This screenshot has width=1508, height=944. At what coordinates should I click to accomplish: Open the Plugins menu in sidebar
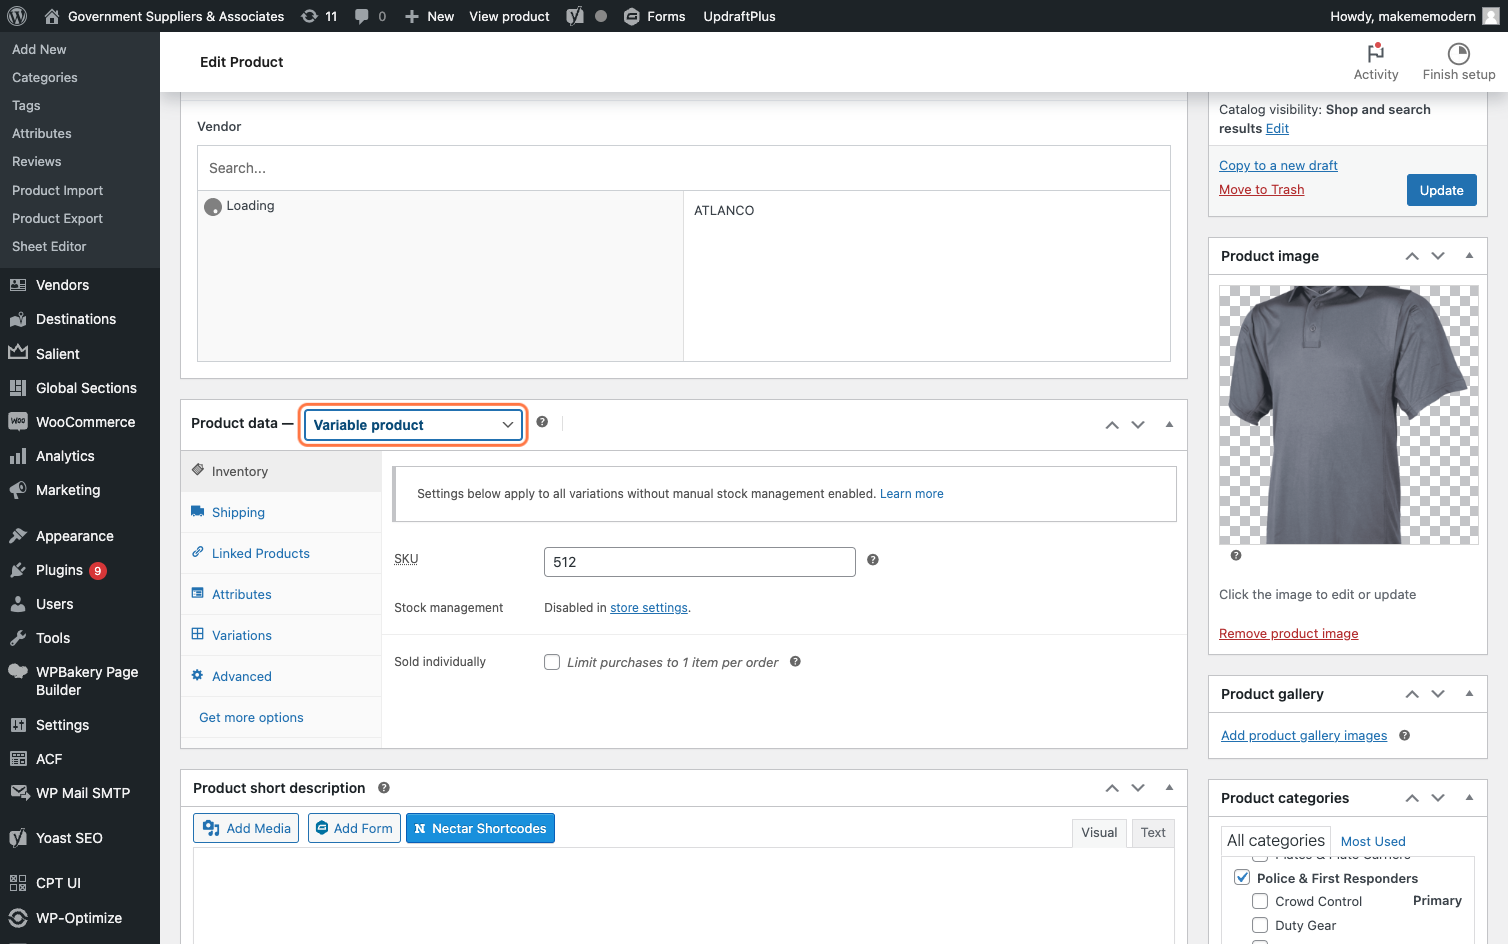click(x=80, y=570)
